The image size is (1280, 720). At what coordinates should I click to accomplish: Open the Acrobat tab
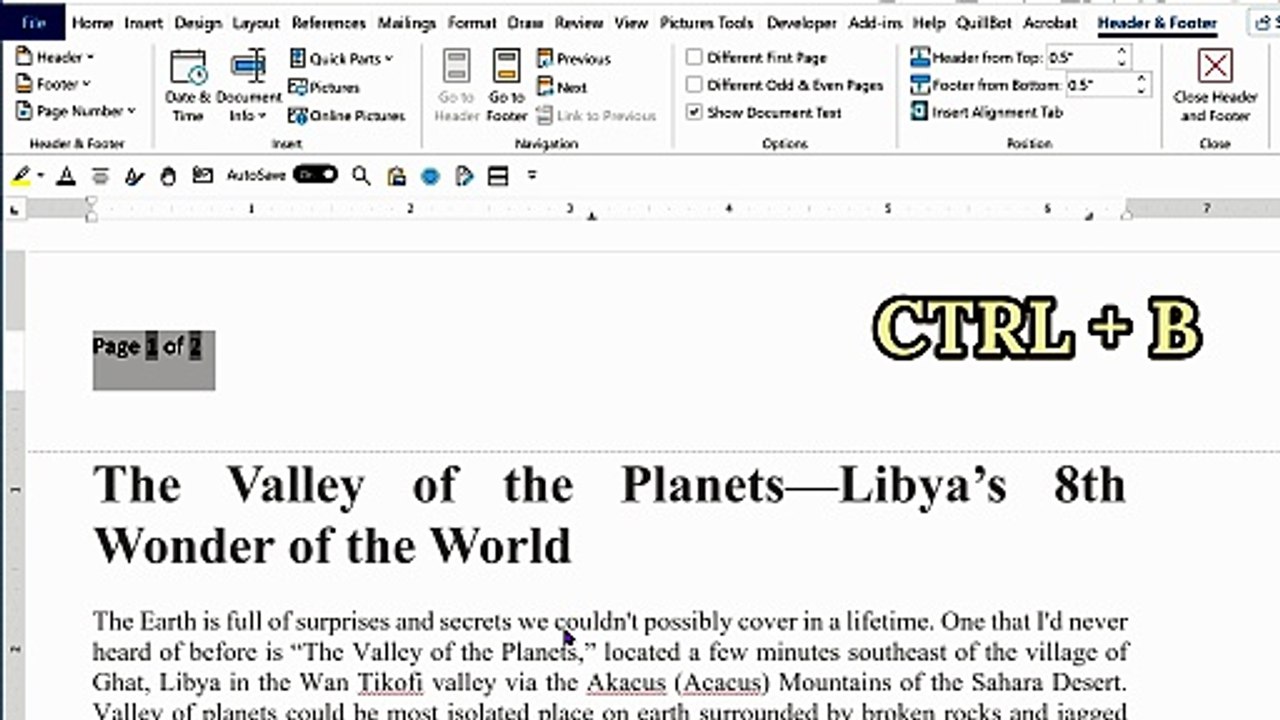tap(1050, 22)
